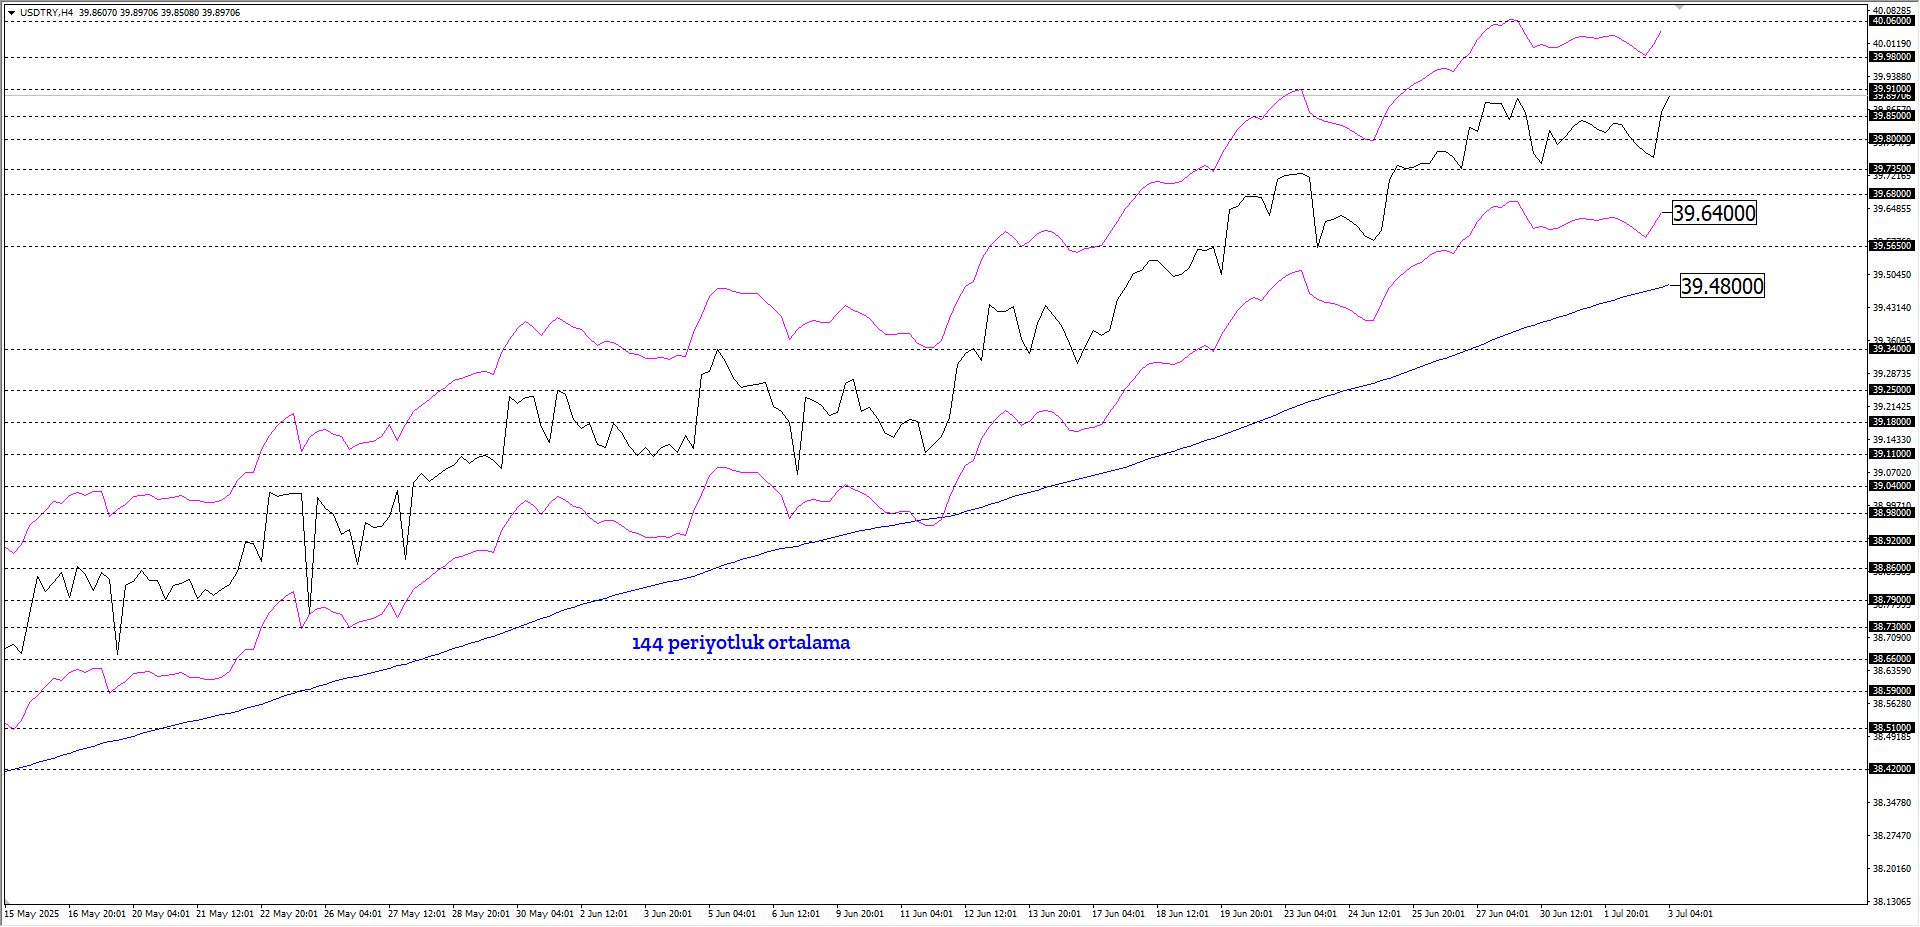
Task: Click the 38.73000 level tag on price axis
Action: pyautogui.click(x=1892, y=627)
